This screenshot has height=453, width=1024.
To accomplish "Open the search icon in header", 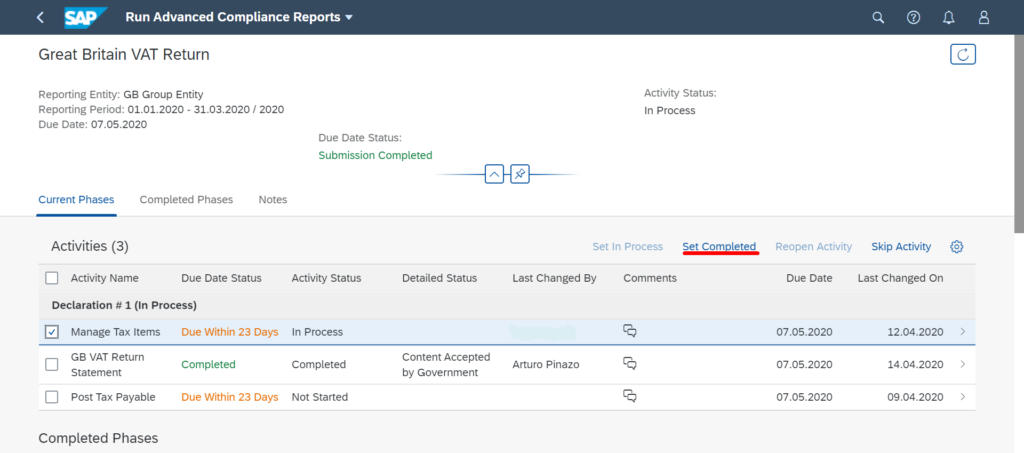I will click(878, 18).
